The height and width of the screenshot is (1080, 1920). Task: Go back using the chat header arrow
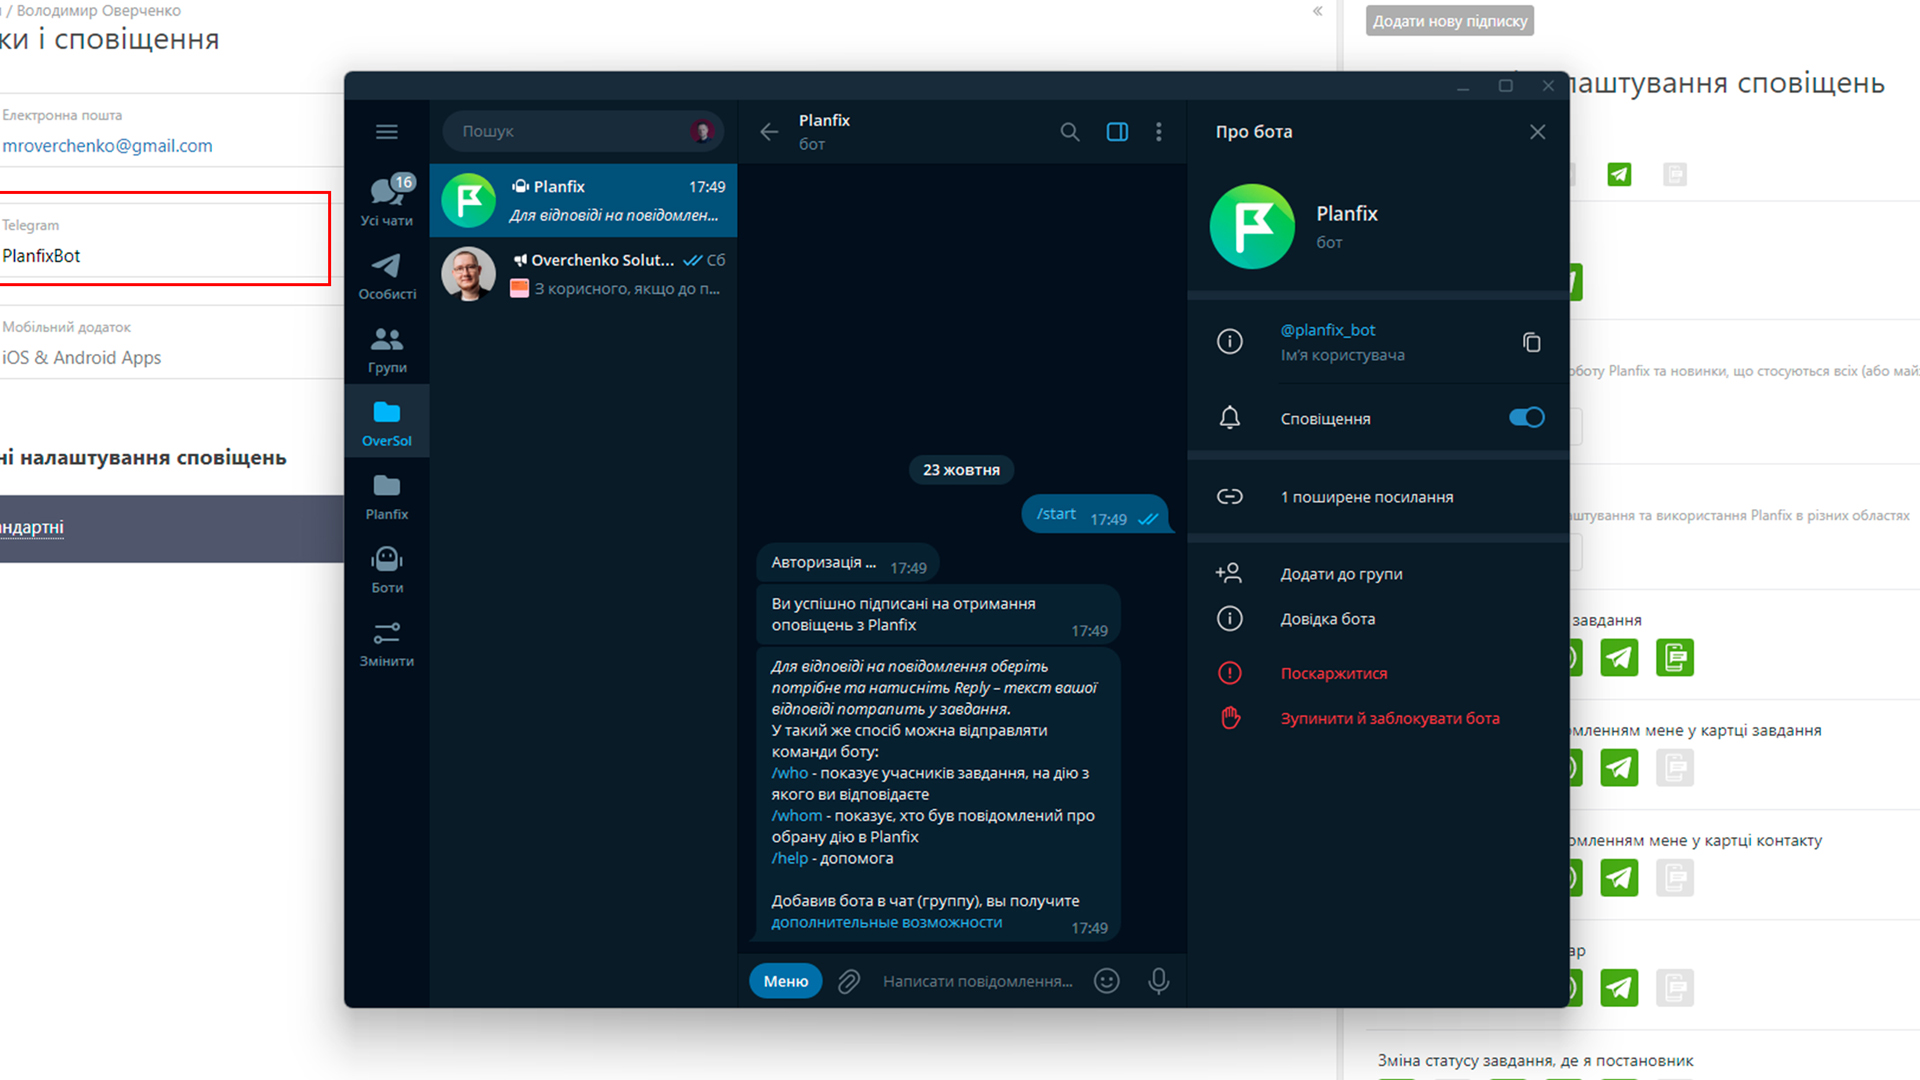point(768,132)
